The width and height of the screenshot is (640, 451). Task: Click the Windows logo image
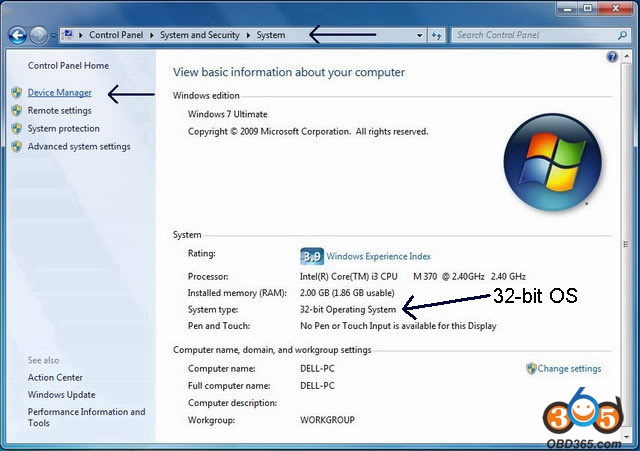click(x=552, y=162)
